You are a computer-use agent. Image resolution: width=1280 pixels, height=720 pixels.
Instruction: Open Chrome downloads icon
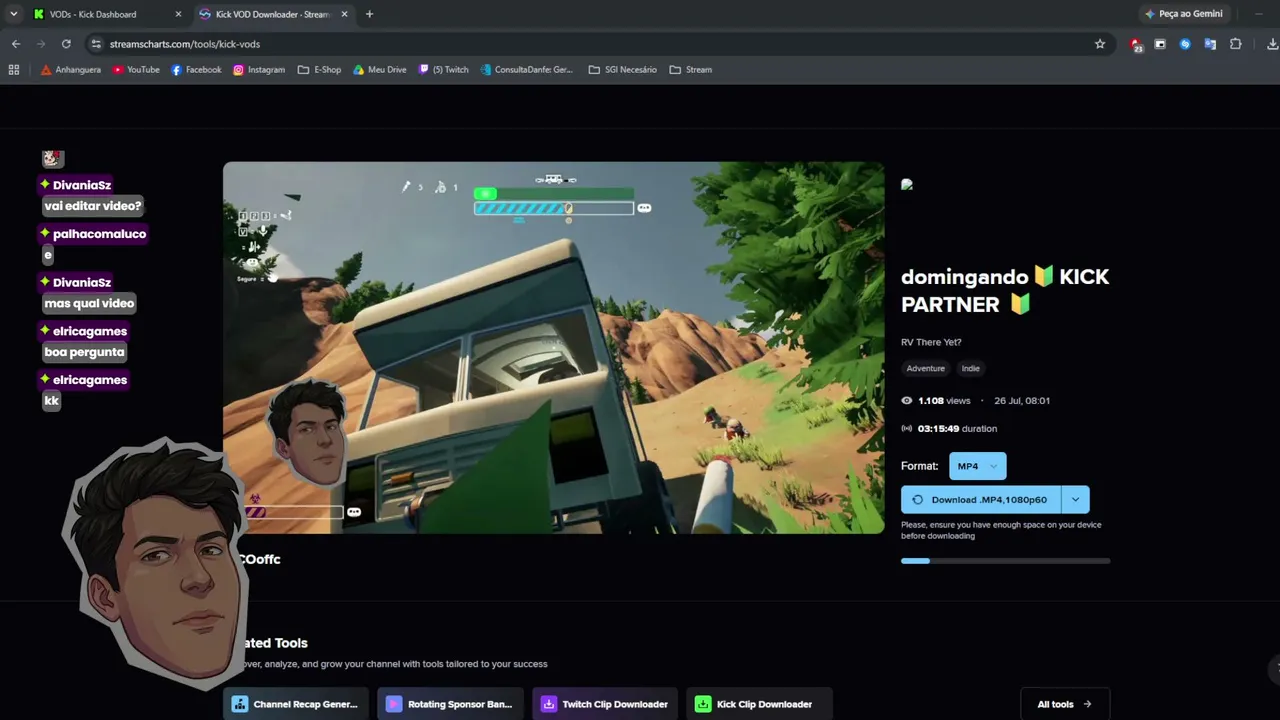point(1272,44)
